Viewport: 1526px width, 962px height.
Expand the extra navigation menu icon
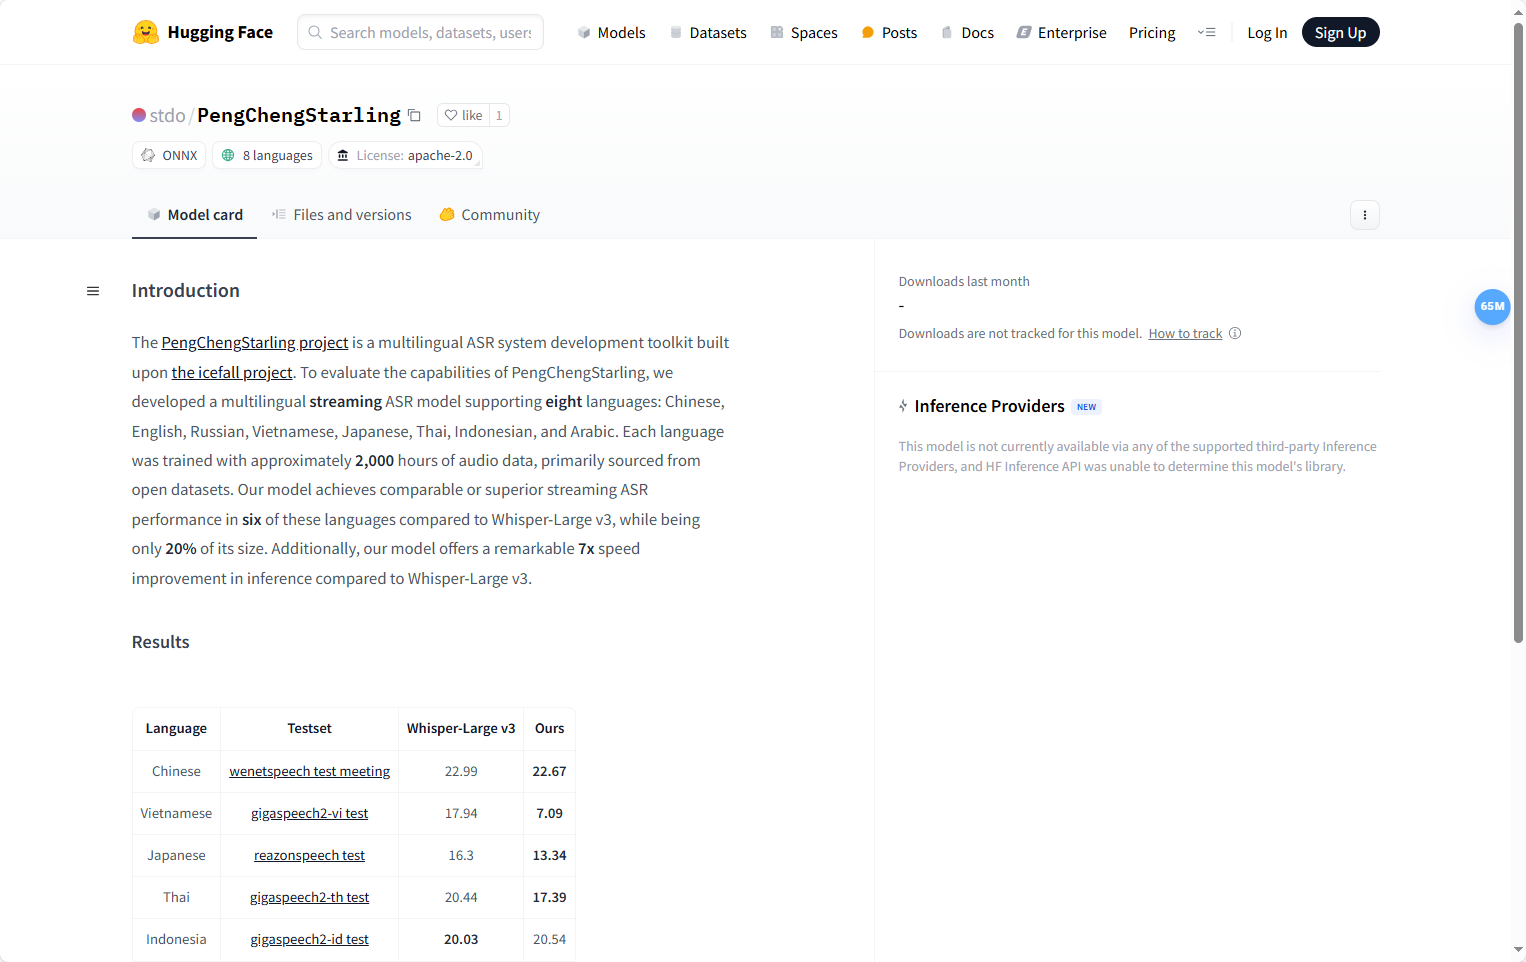(1207, 32)
